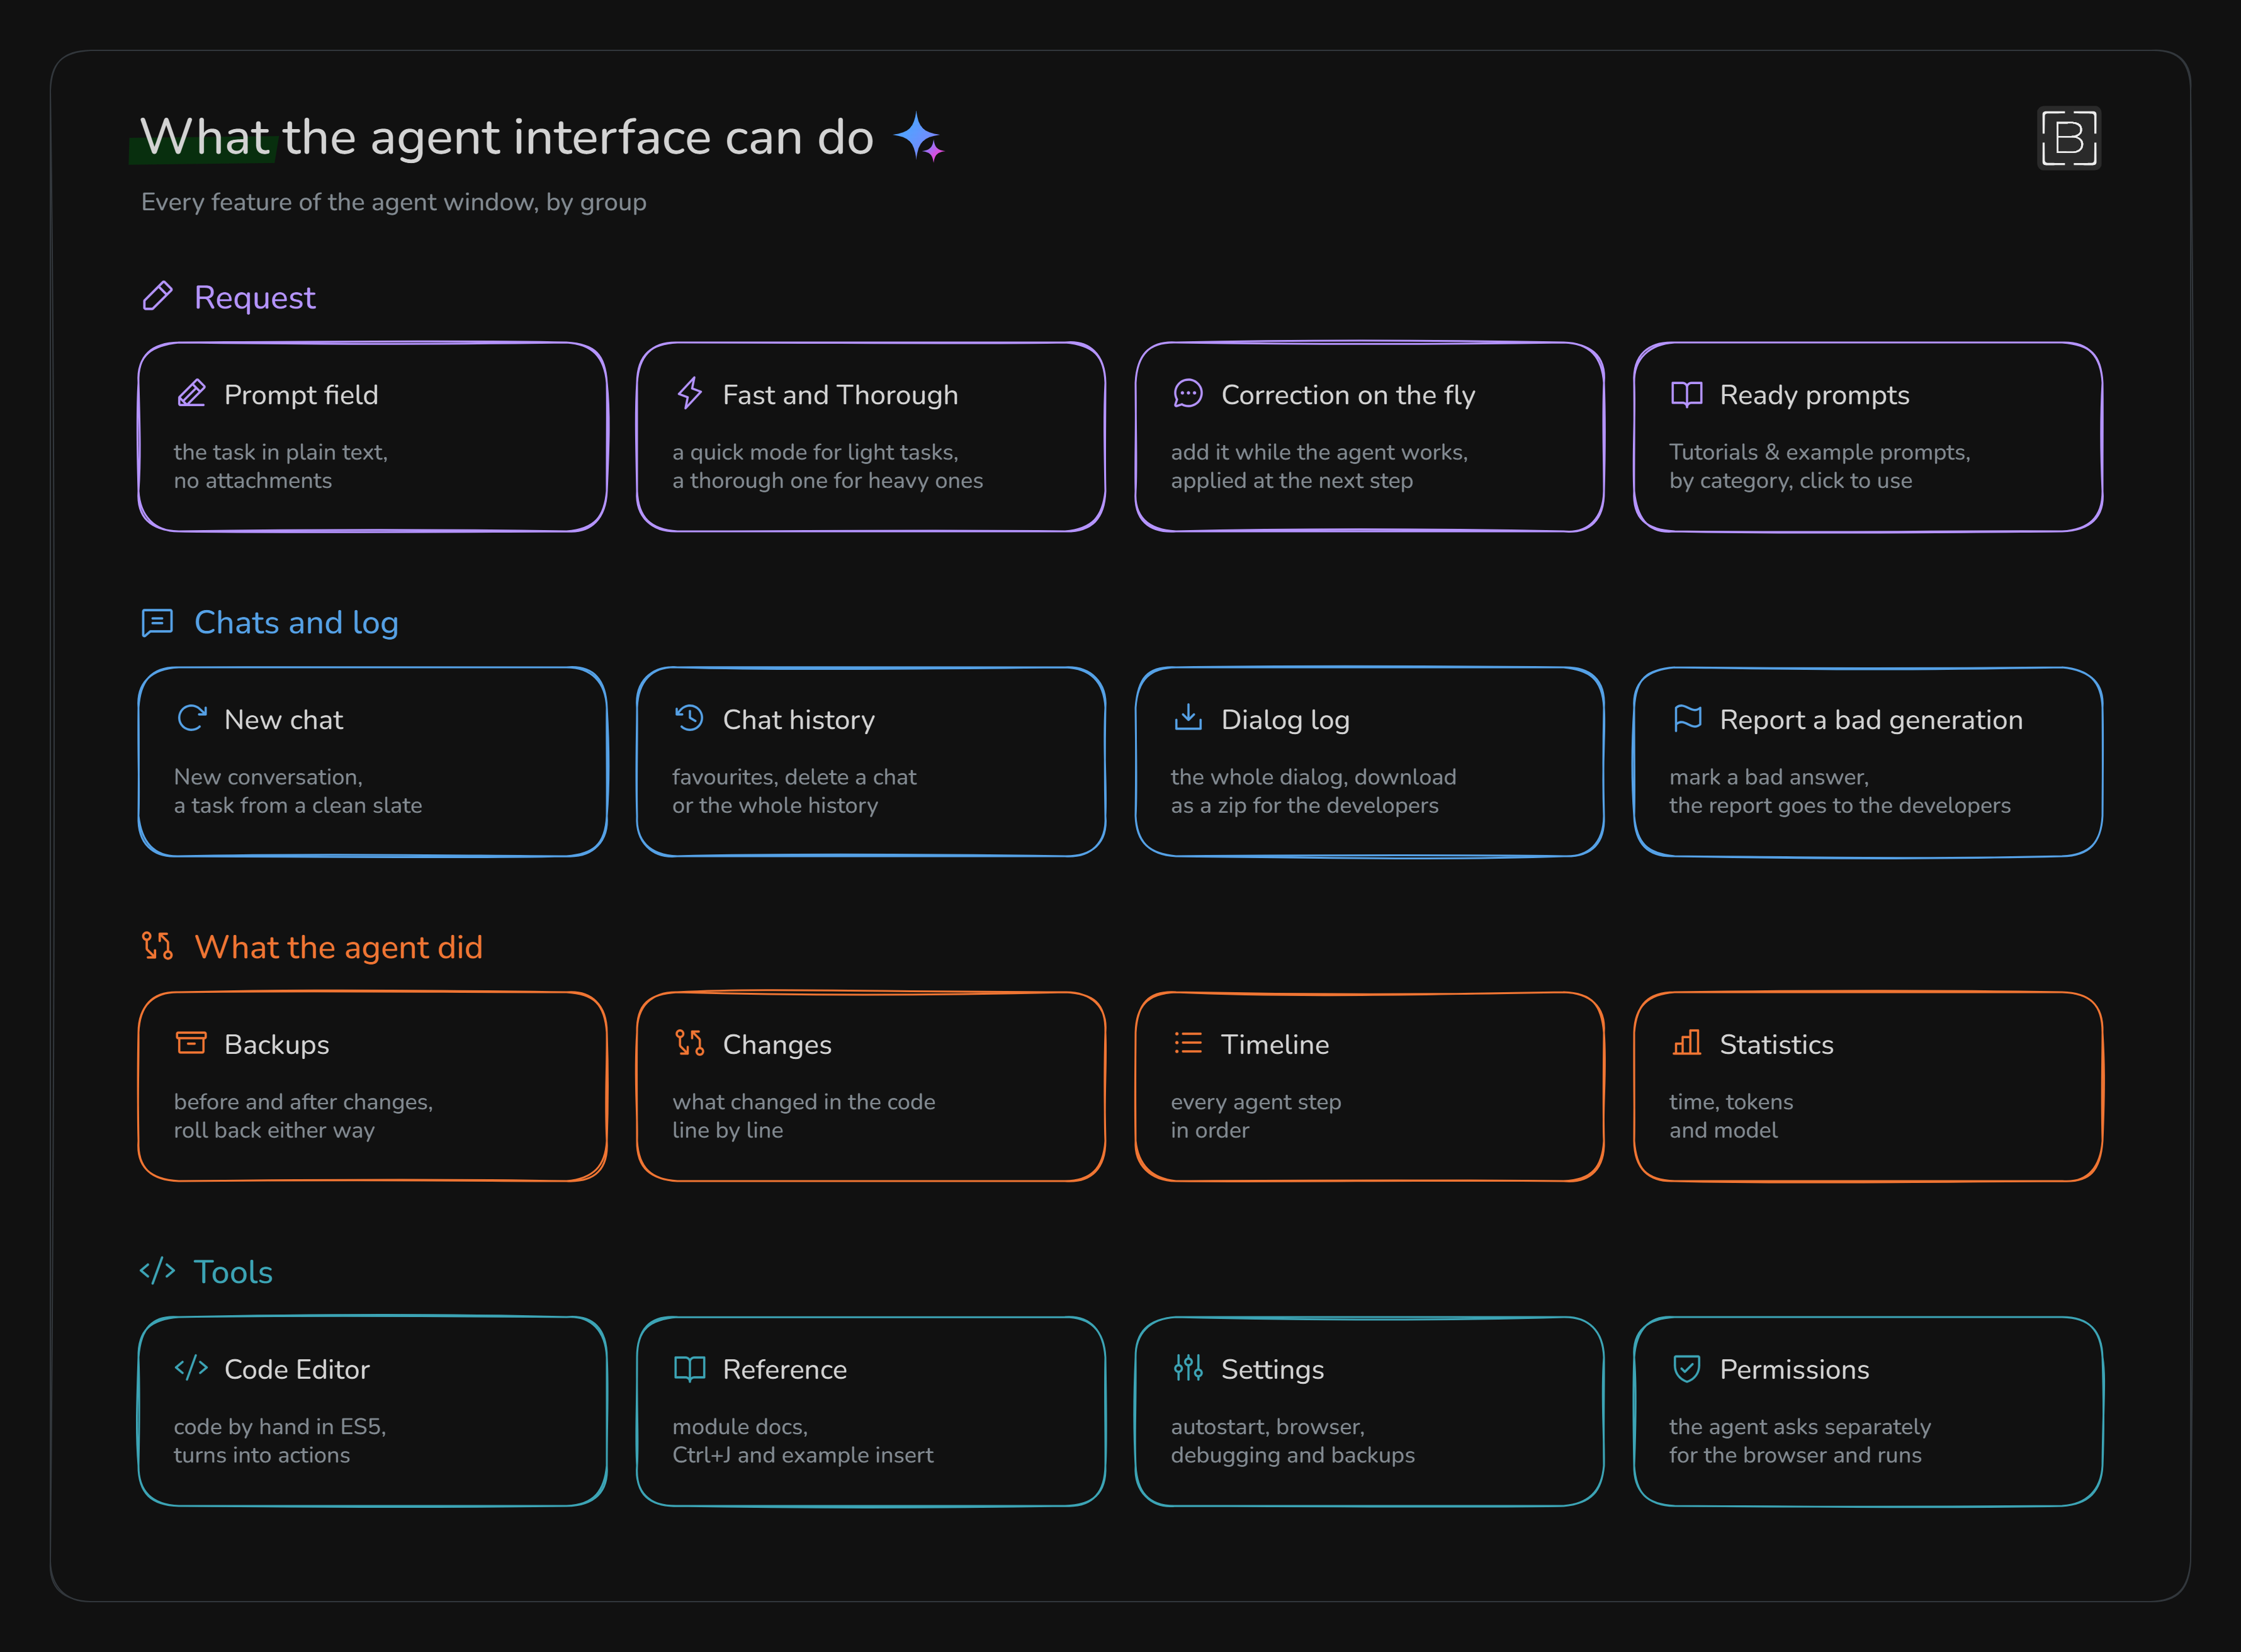The height and width of the screenshot is (1652, 2241).
Task: Open the Prompt field card title
Action: point(301,395)
